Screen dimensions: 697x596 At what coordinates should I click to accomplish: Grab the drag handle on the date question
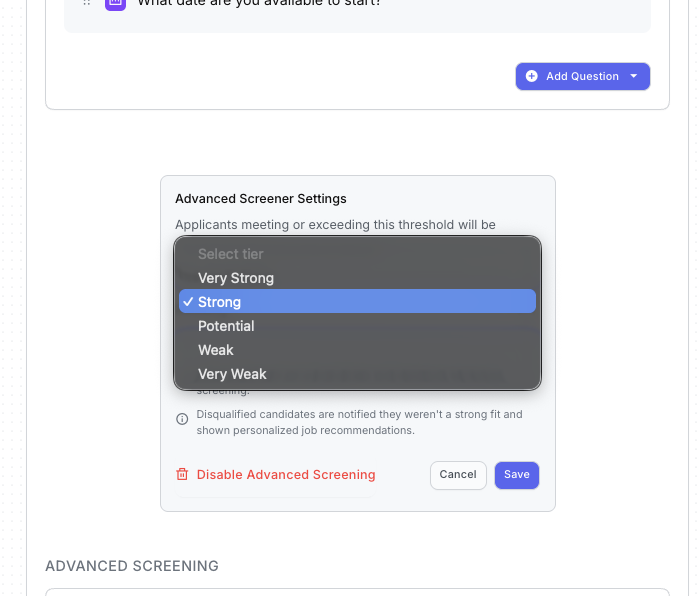point(87,3)
